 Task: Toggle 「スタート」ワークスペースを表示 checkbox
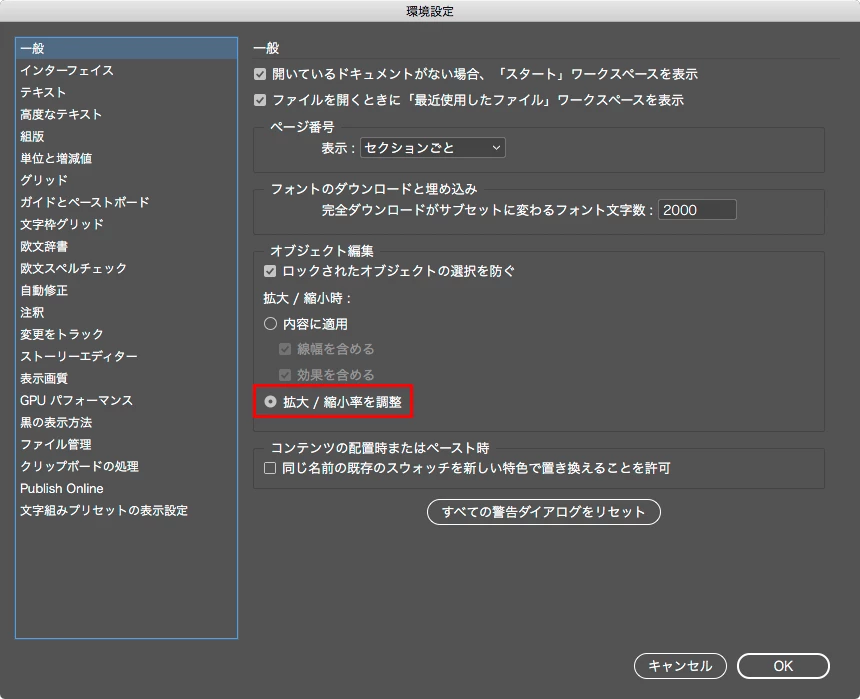coord(260,74)
